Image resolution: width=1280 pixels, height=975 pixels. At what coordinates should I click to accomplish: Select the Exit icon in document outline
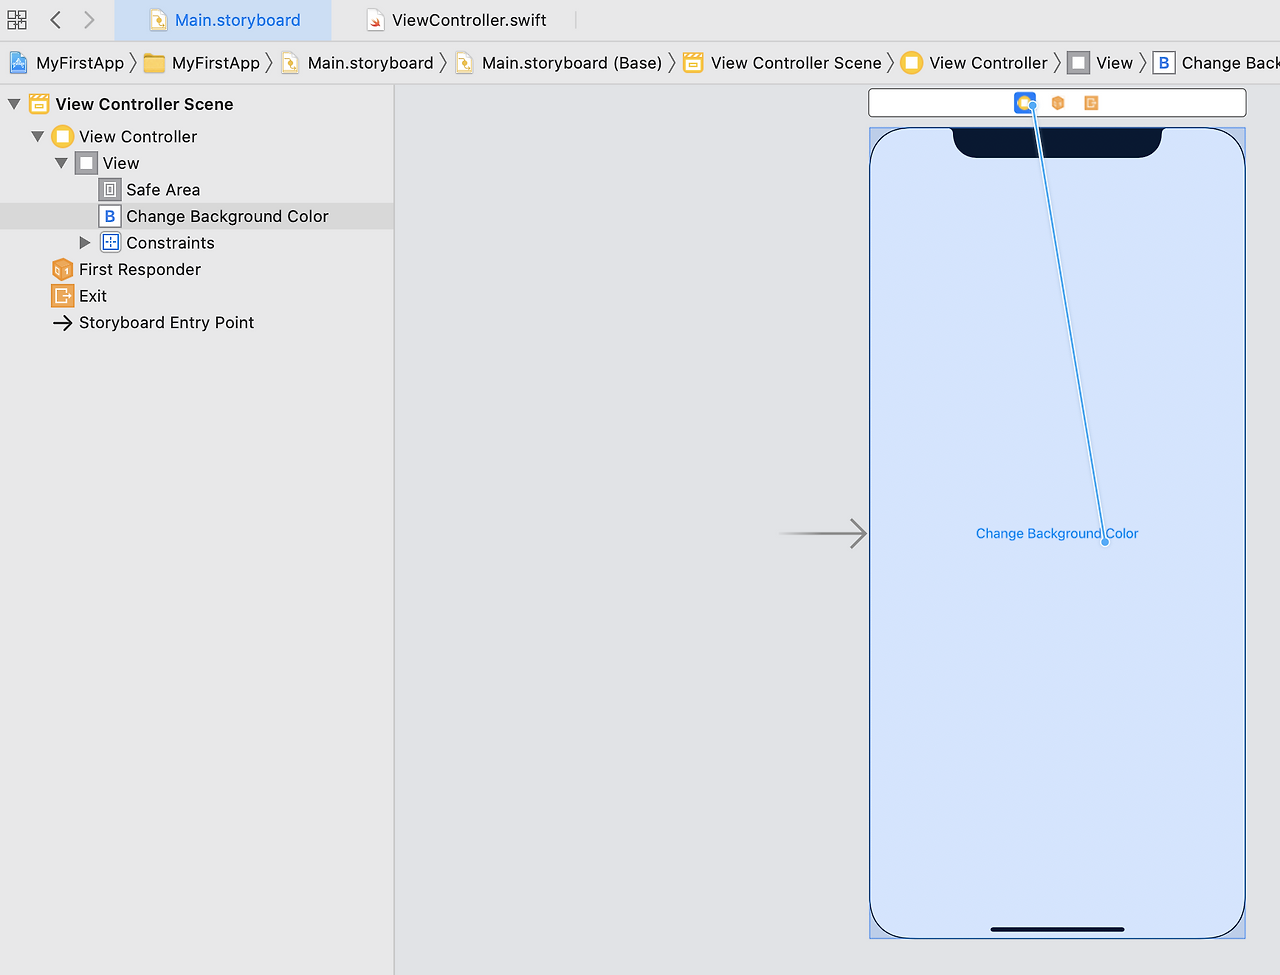pyautogui.click(x=62, y=296)
